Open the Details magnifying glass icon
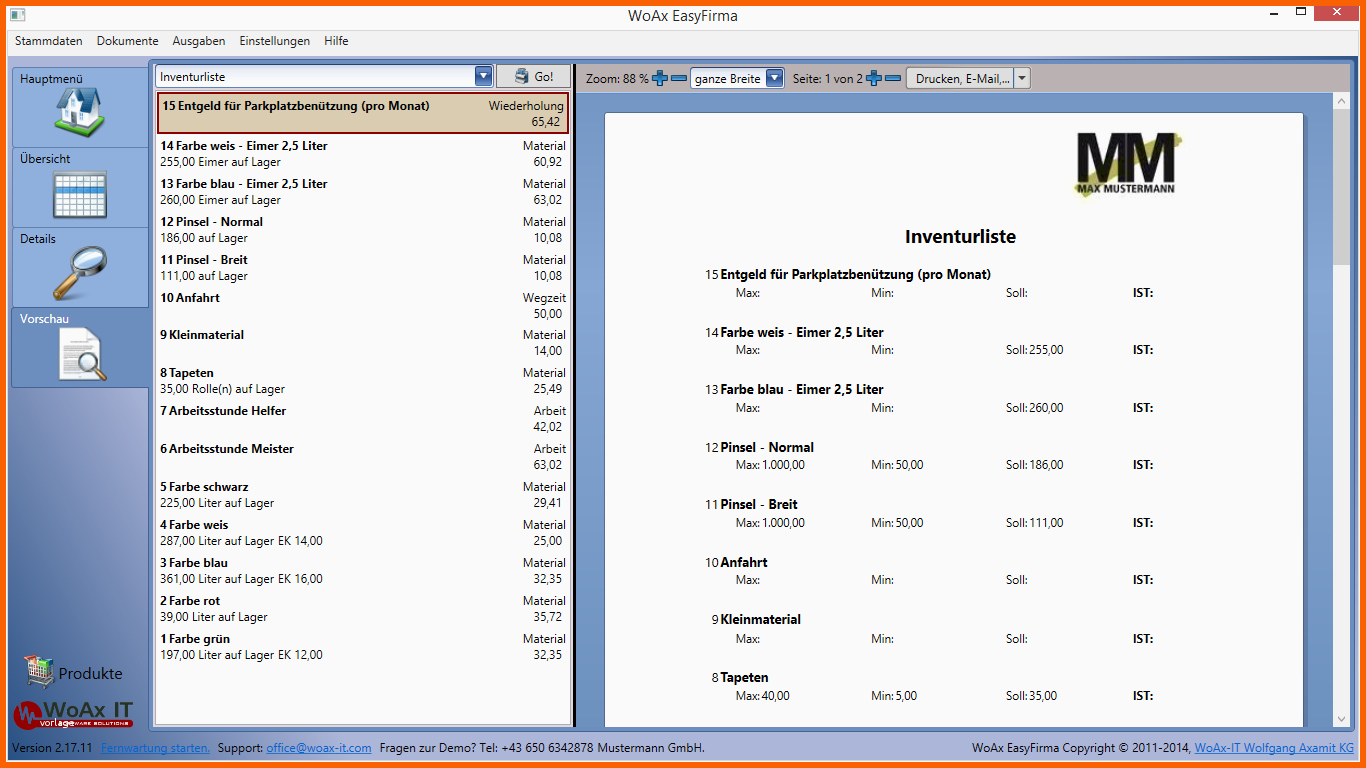Image resolution: width=1366 pixels, height=768 pixels. (79, 272)
